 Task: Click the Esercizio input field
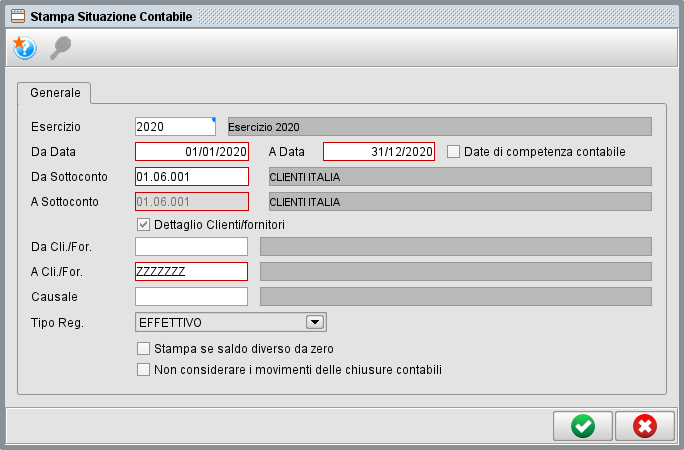pos(174,127)
